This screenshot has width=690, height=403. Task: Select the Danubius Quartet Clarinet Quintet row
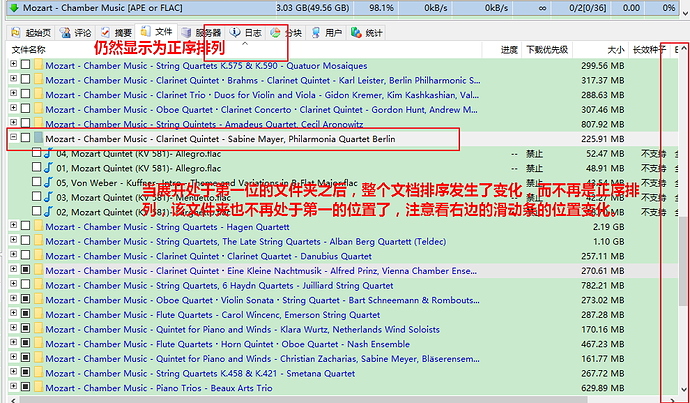tap(343, 256)
